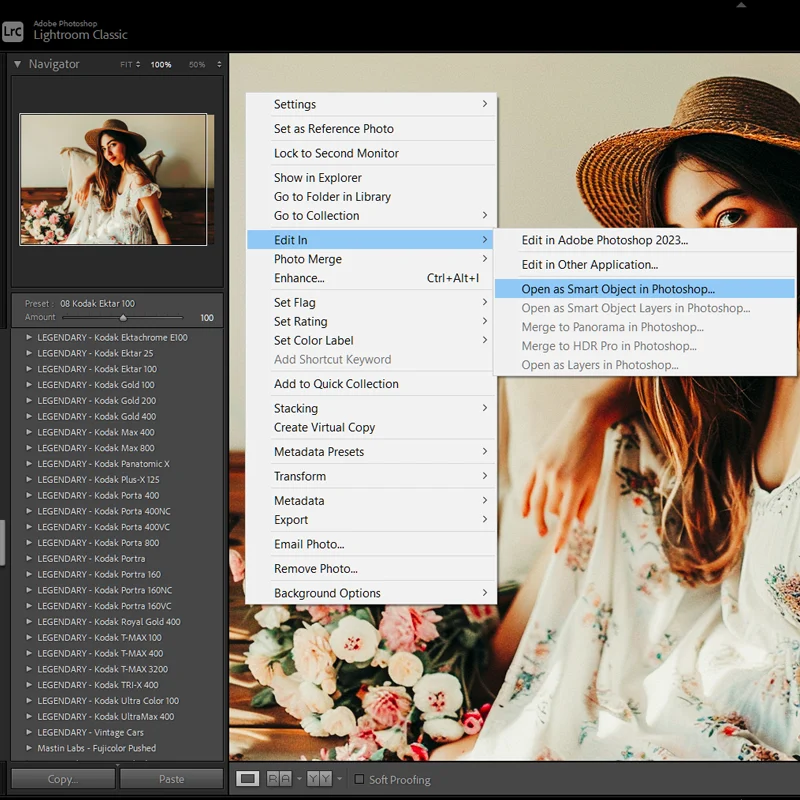Select LEGENDARY - Kodak Porta 800 row
800x800 pixels.
[x=117, y=543]
